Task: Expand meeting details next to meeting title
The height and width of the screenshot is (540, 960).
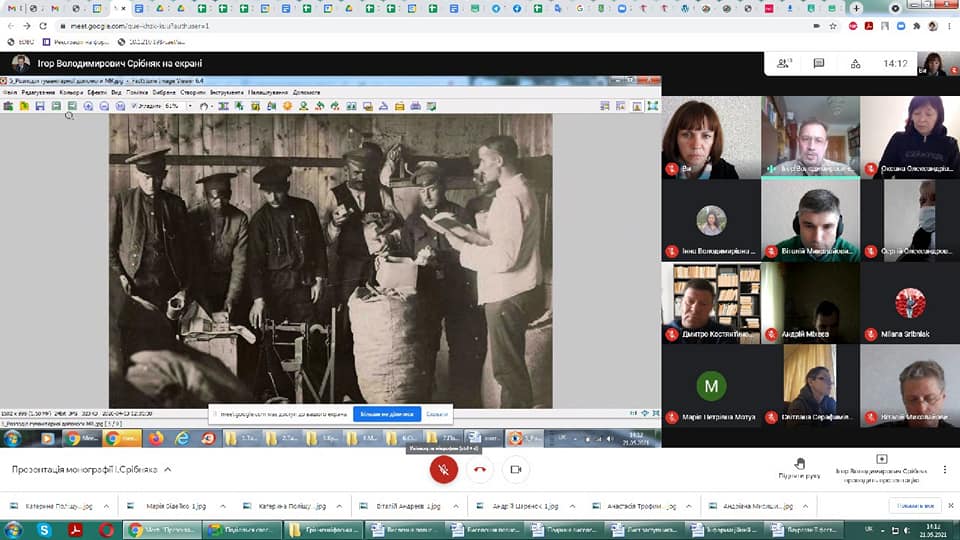Action: pyautogui.click(x=168, y=469)
